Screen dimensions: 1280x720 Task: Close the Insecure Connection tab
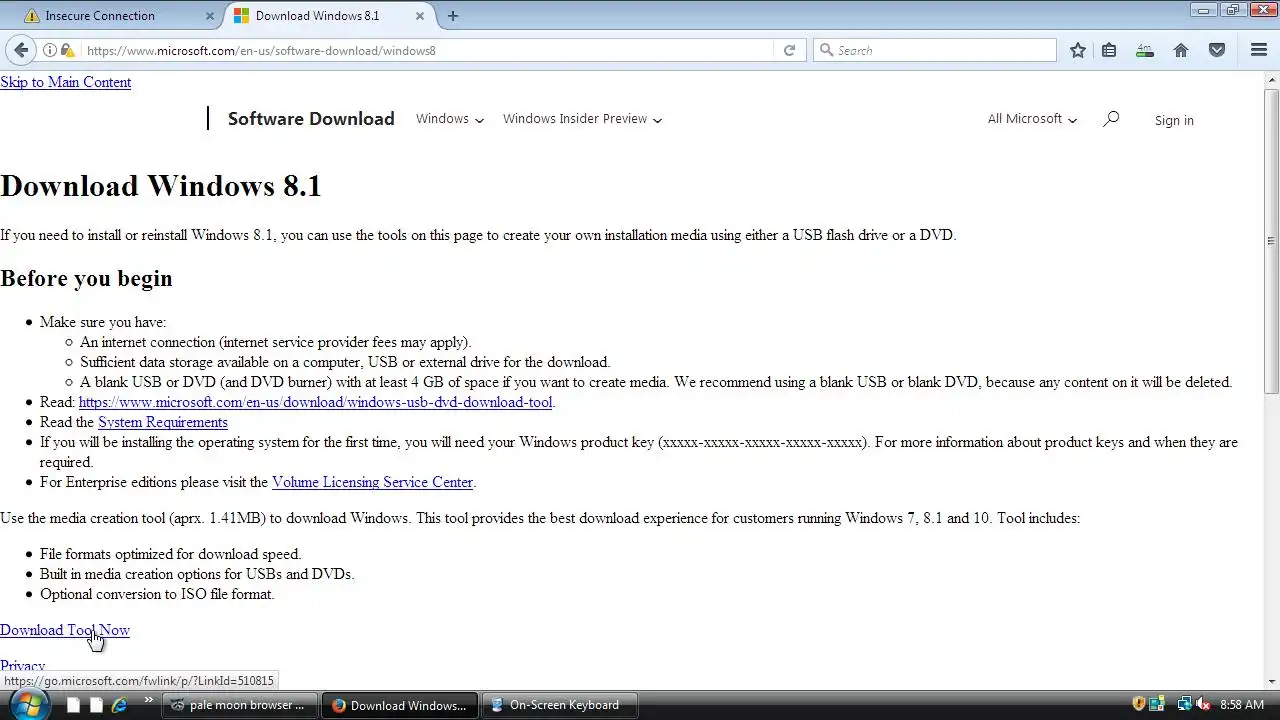[210, 16]
